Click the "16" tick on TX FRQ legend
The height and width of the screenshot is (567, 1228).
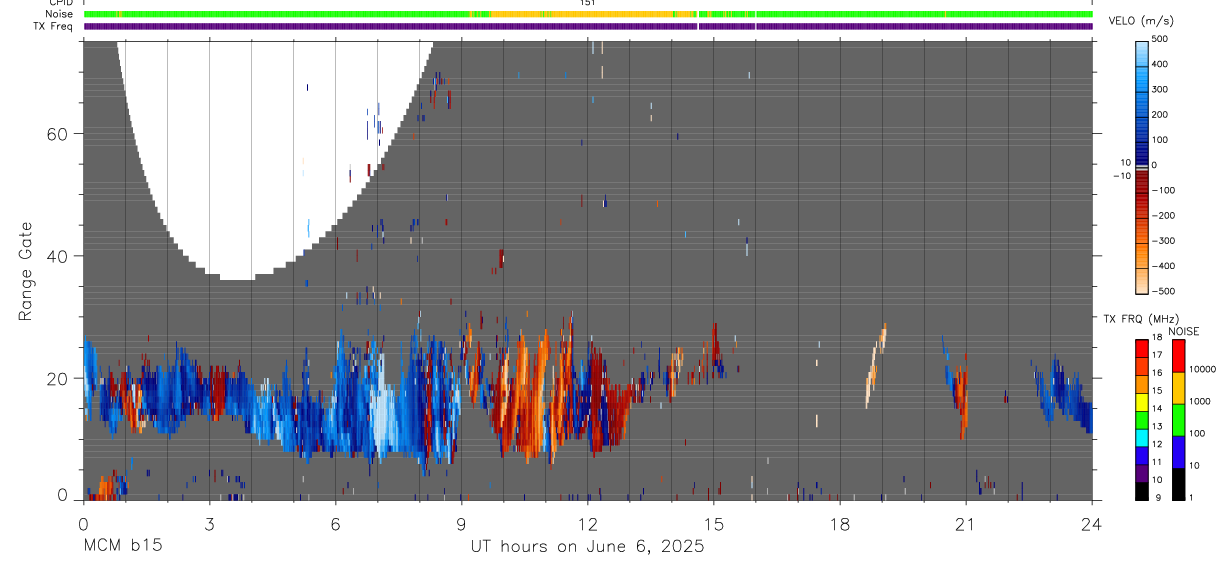tap(1158, 372)
